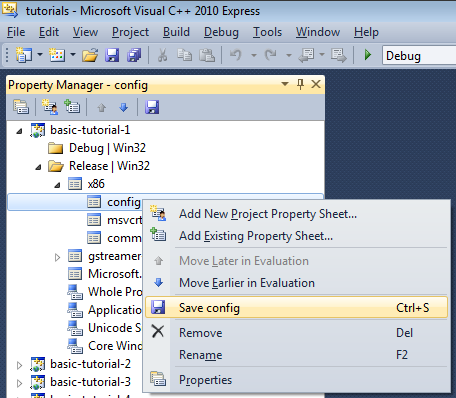Click the Open File folder icon

coord(90,55)
